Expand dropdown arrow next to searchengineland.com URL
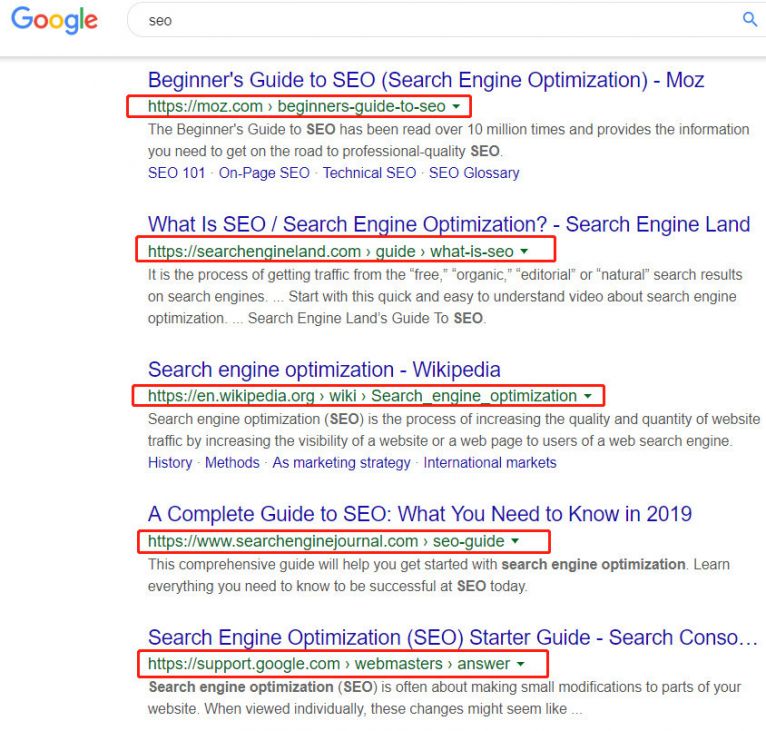 click(524, 251)
